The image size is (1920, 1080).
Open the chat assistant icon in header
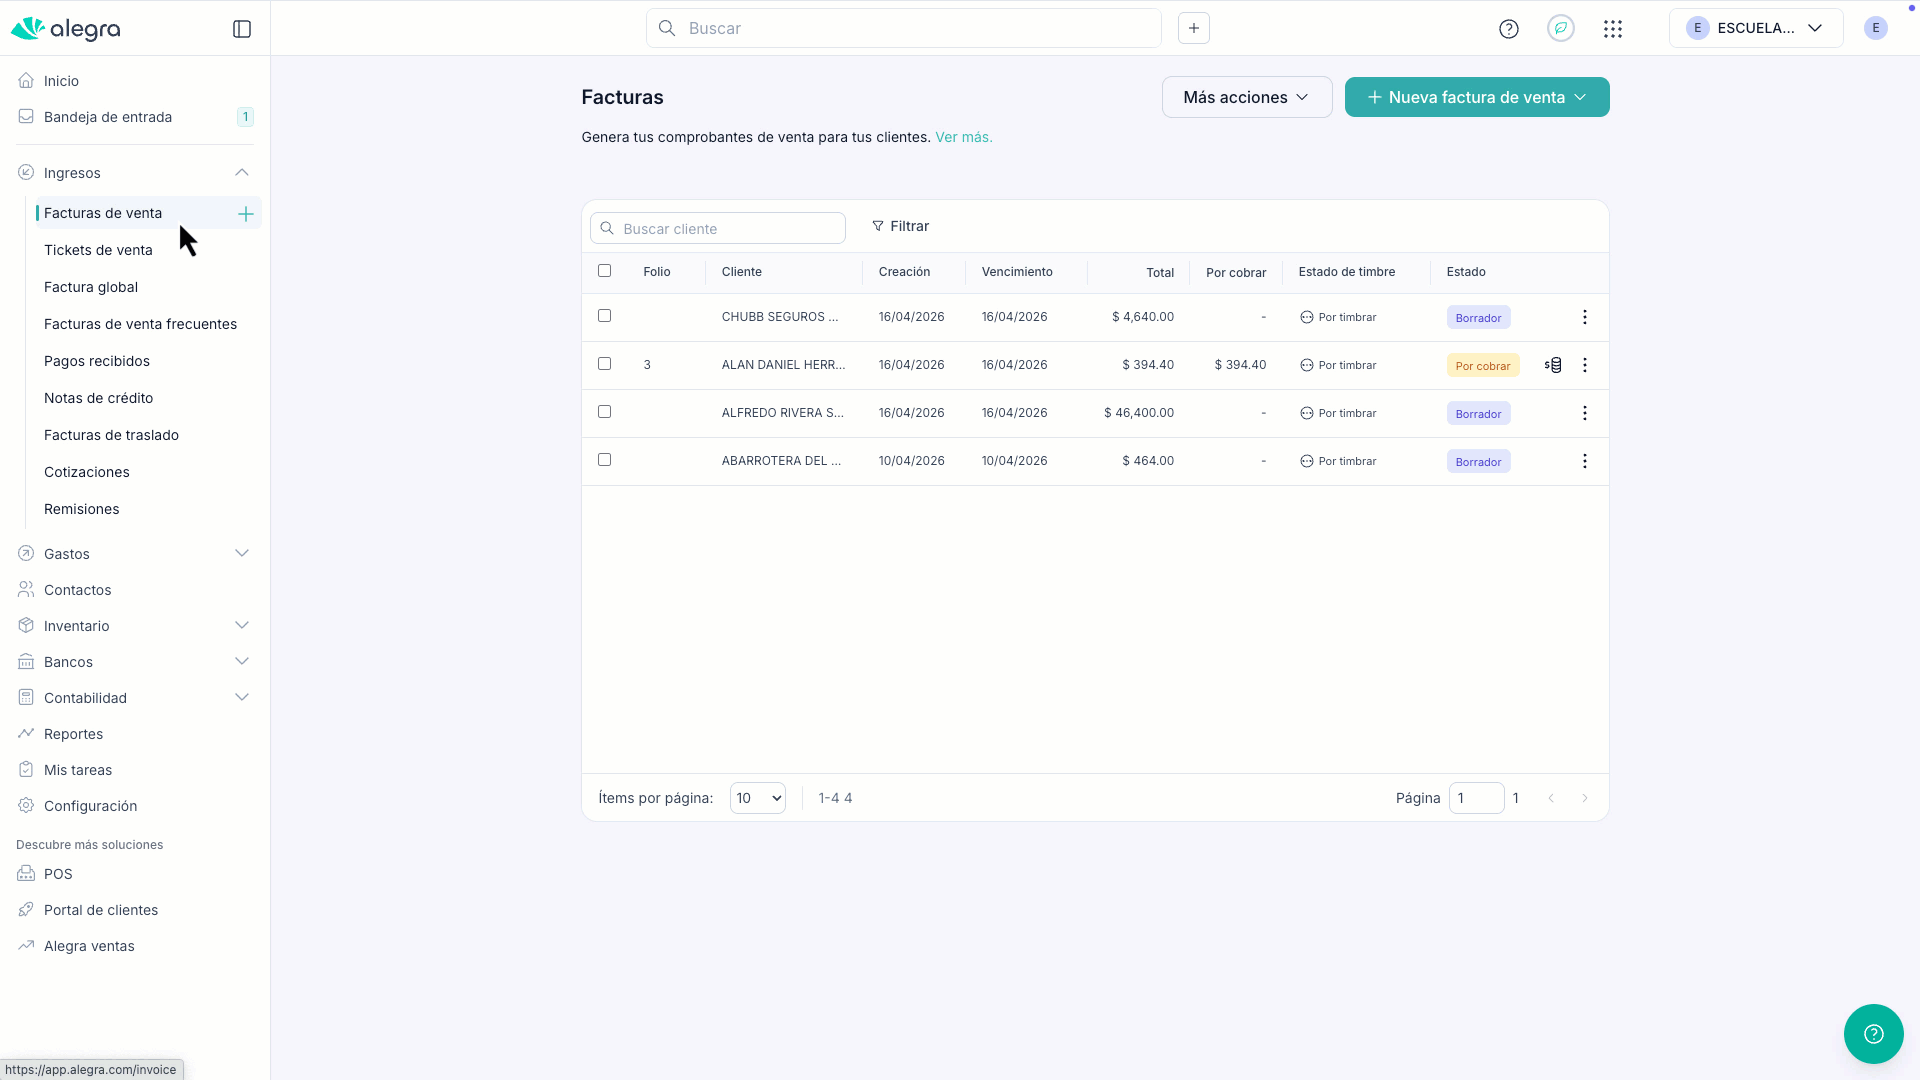coord(1561,28)
